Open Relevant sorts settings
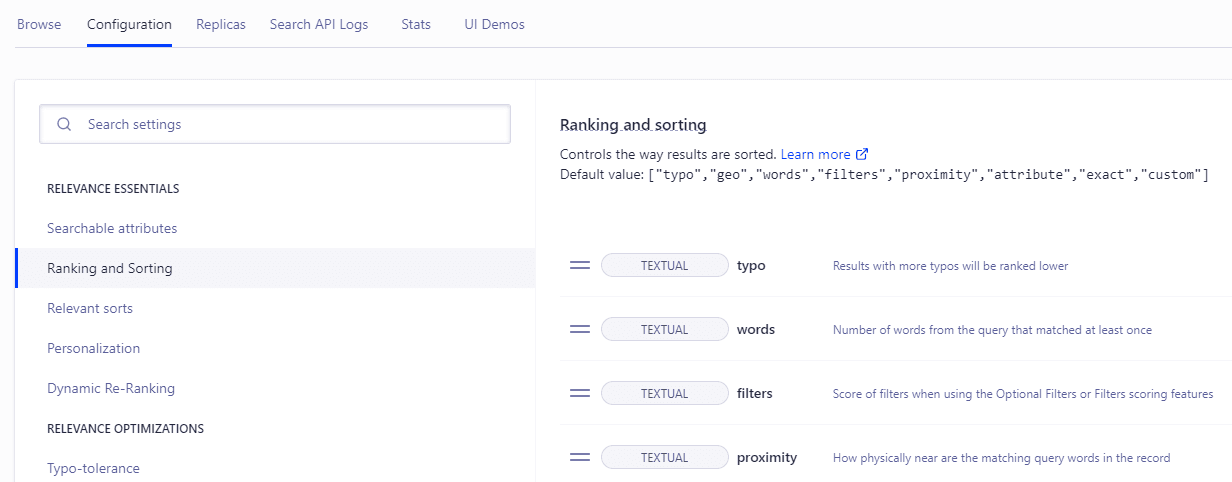Viewport: 1232px width, 482px height. click(x=90, y=308)
